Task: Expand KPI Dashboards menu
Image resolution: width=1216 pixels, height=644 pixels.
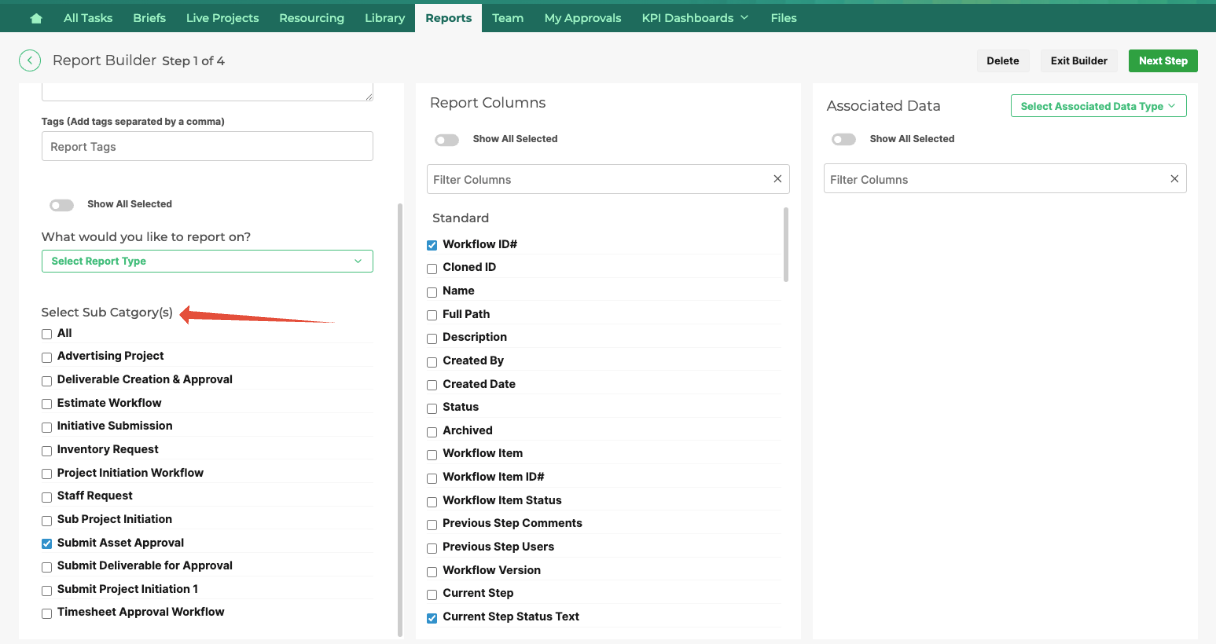Action: 694,18
